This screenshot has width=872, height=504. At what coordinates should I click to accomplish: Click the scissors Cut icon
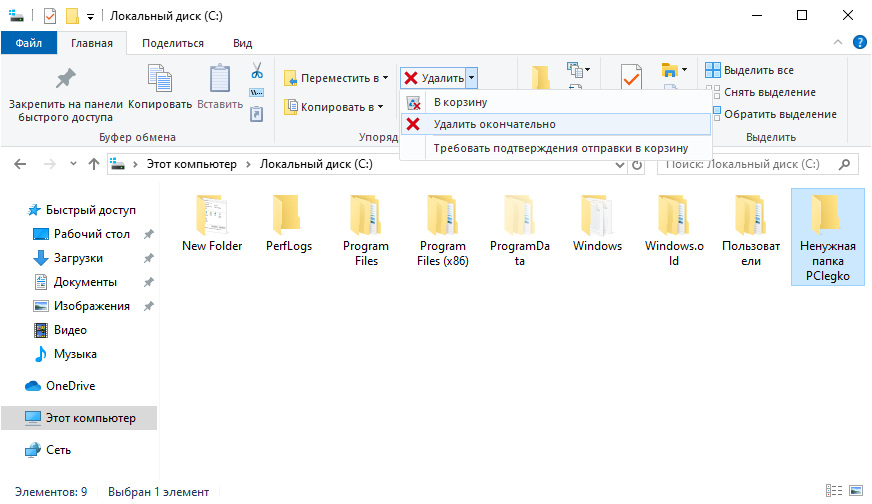pos(256,71)
